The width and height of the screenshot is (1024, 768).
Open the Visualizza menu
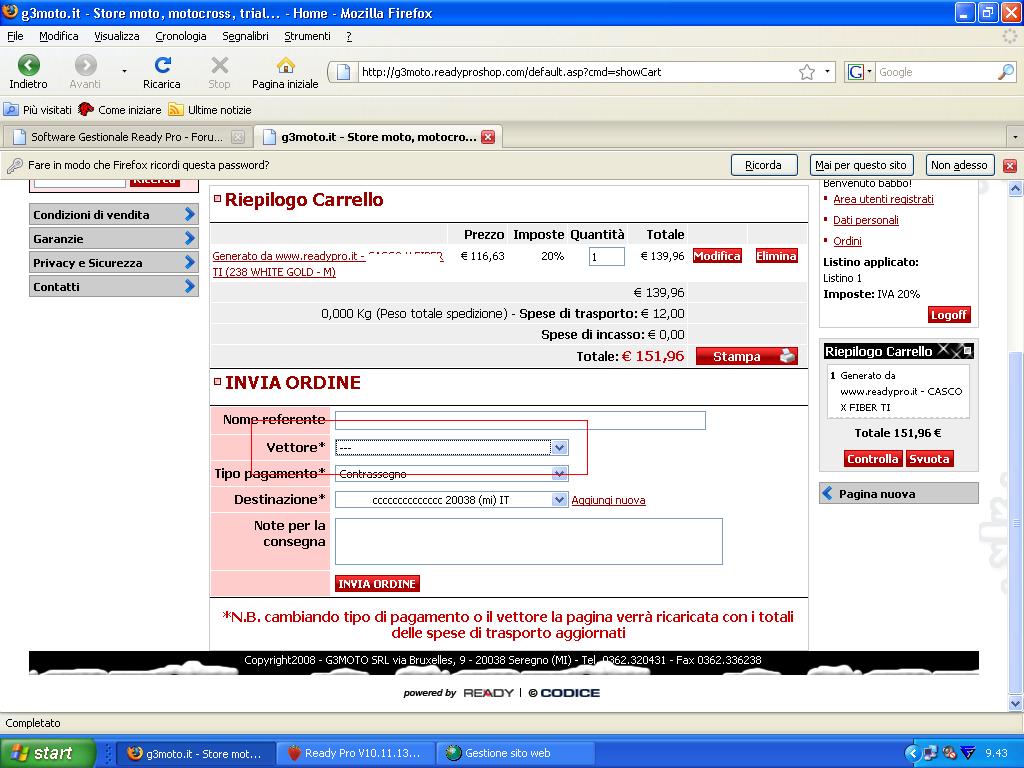coord(117,36)
